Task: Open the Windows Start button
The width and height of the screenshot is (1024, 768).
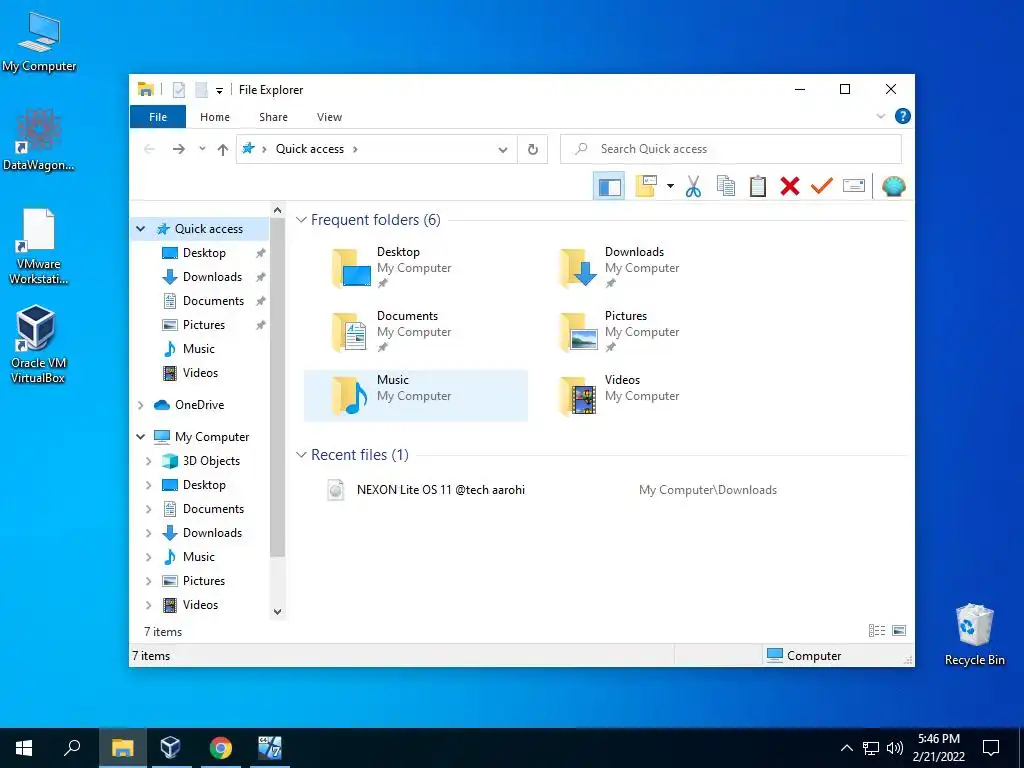Action: 24,748
